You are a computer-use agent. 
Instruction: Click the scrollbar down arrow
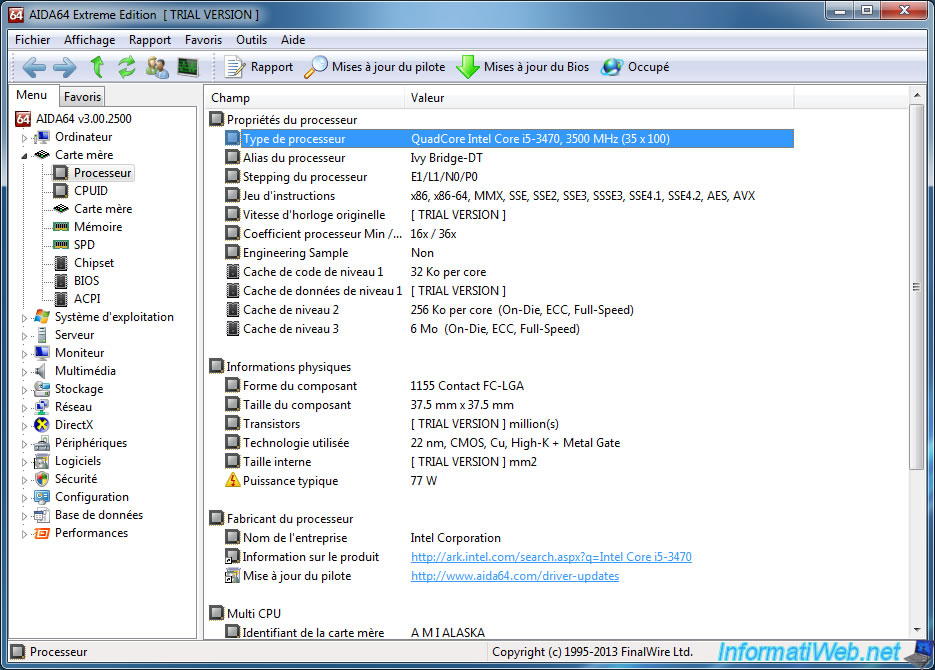(917, 630)
